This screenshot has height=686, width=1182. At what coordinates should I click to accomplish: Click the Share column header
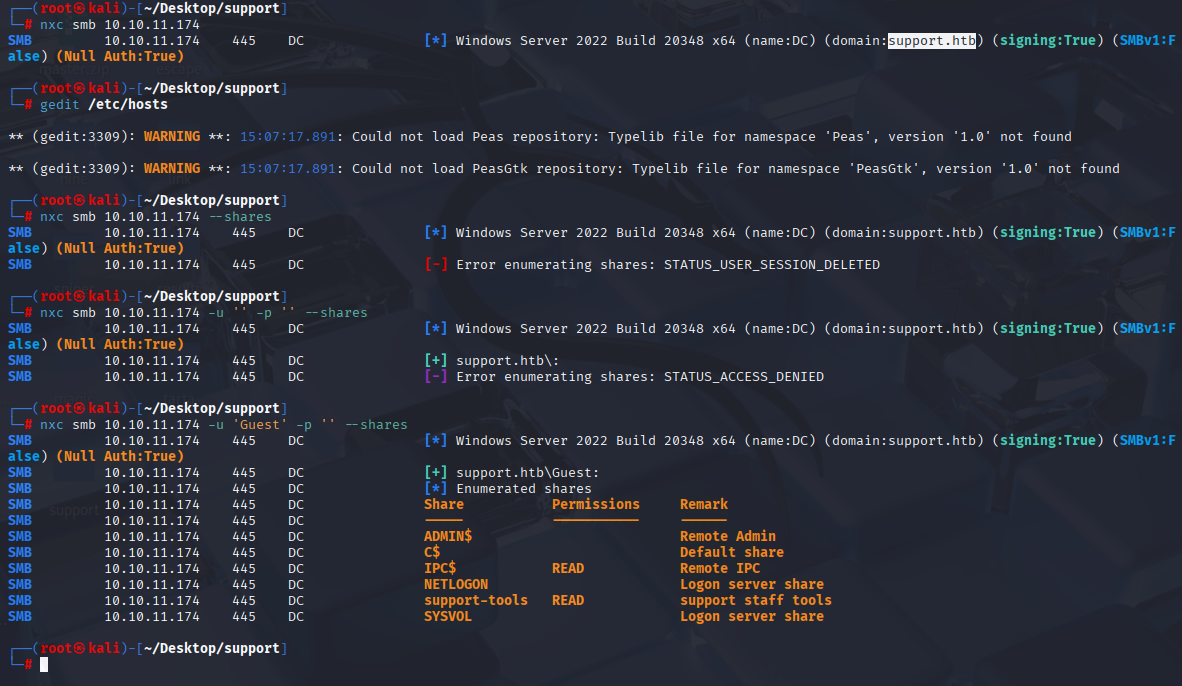coord(444,504)
